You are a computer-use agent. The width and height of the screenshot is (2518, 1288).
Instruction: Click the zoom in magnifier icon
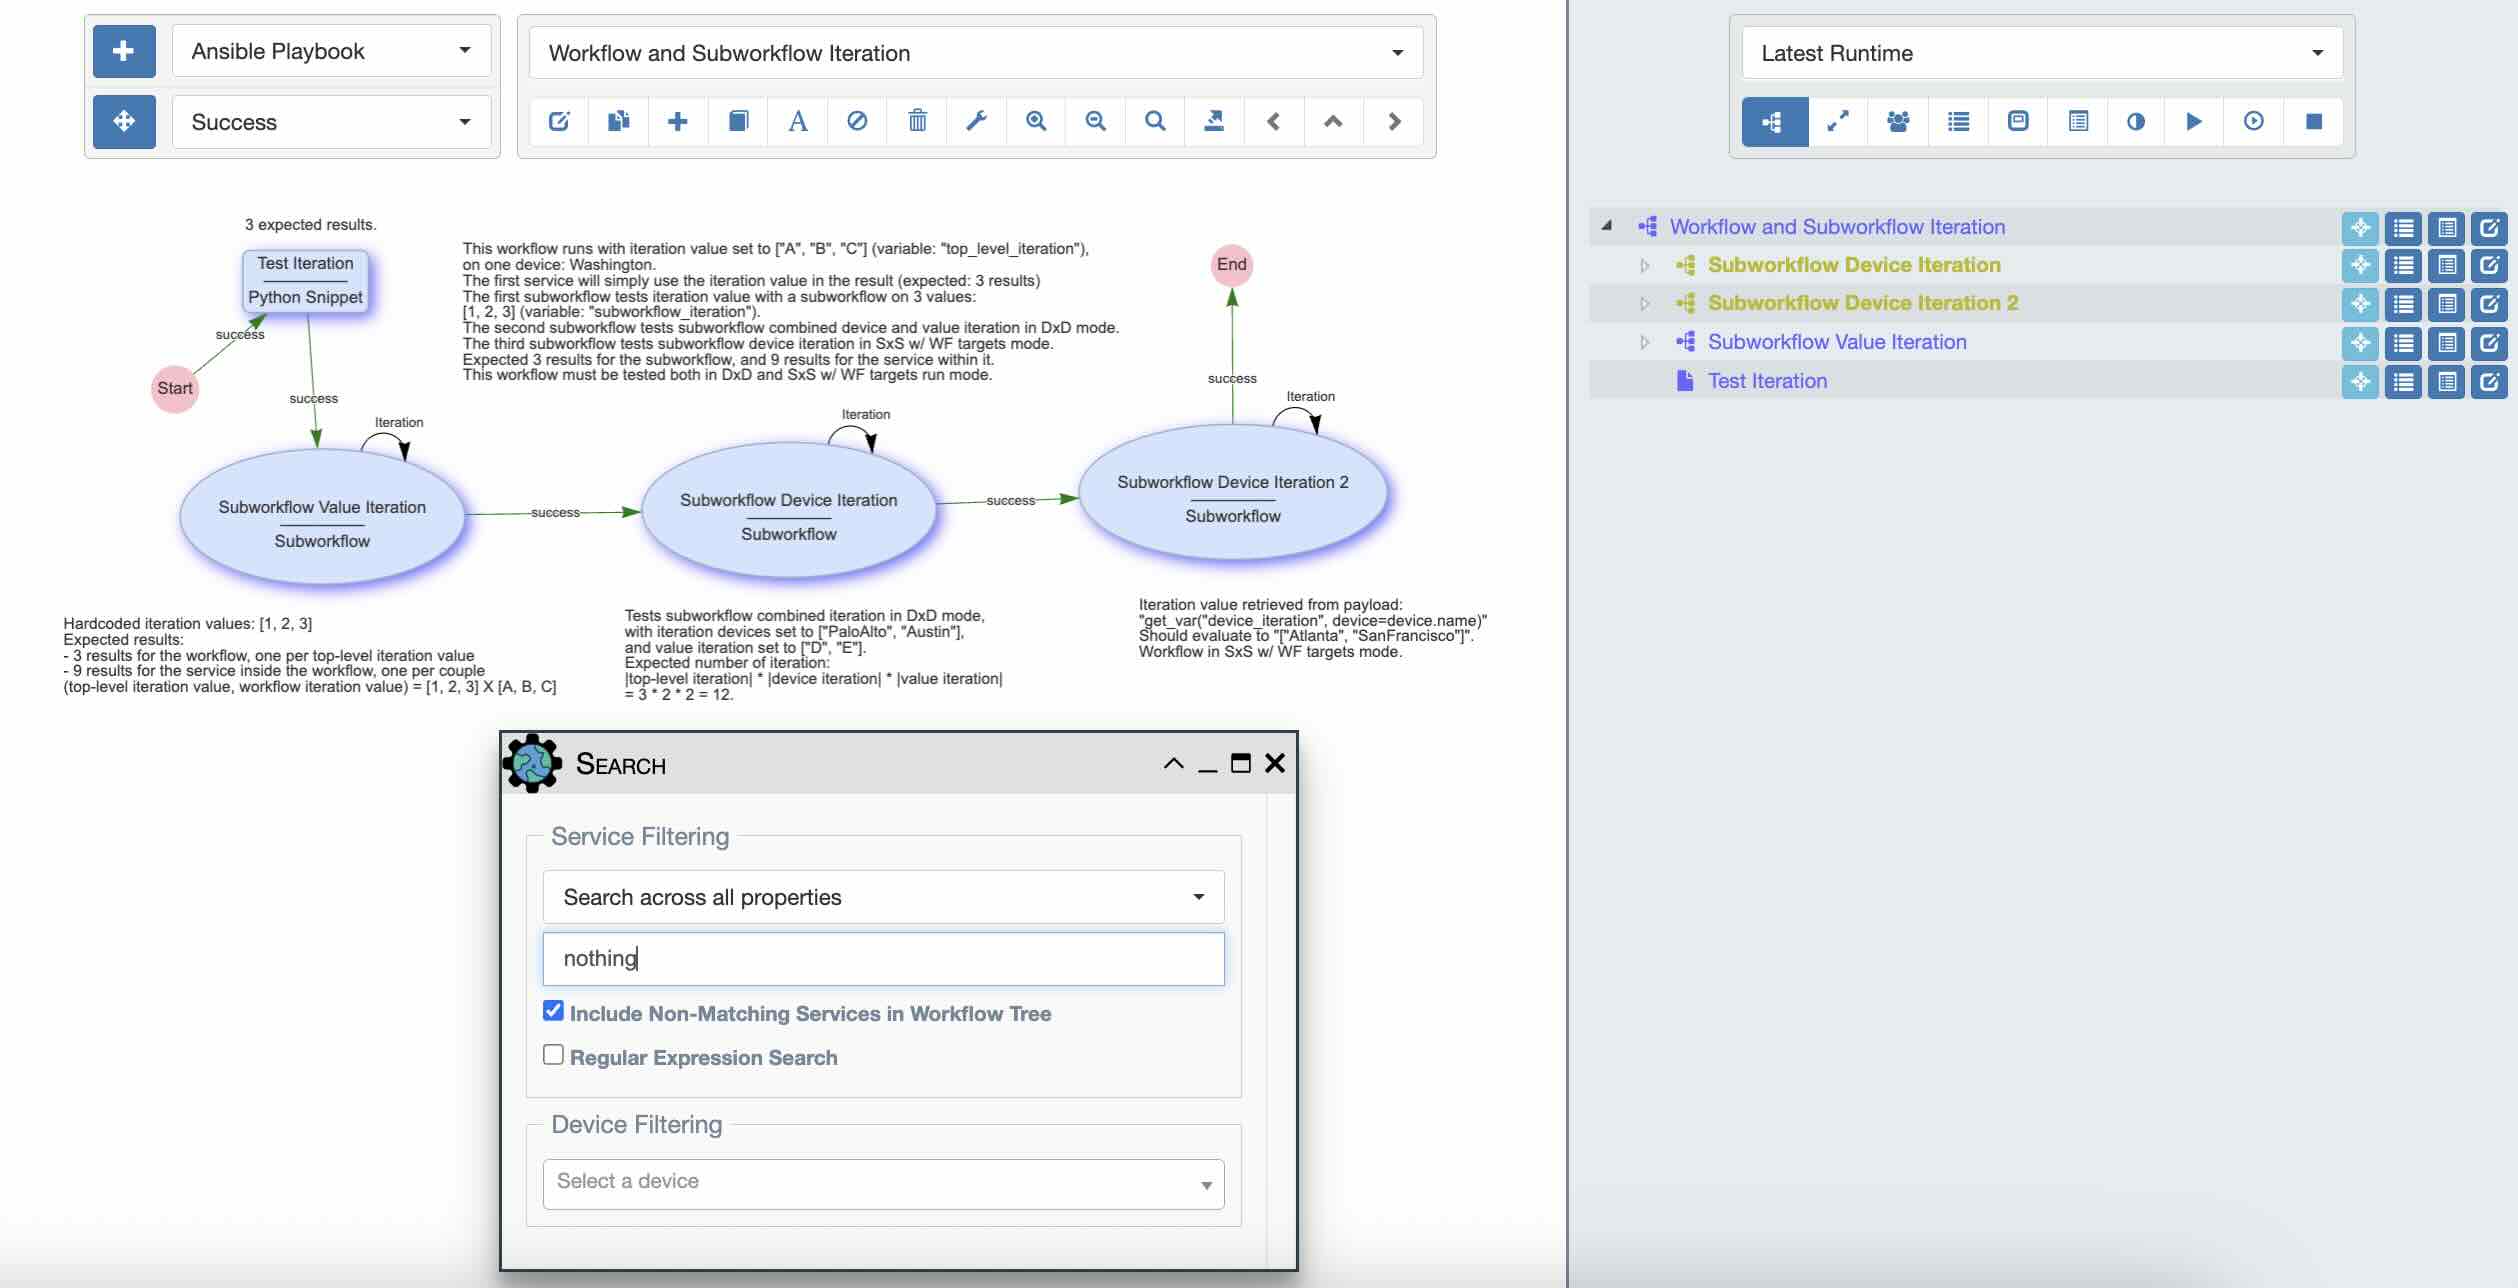pyautogui.click(x=1036, y=122)
